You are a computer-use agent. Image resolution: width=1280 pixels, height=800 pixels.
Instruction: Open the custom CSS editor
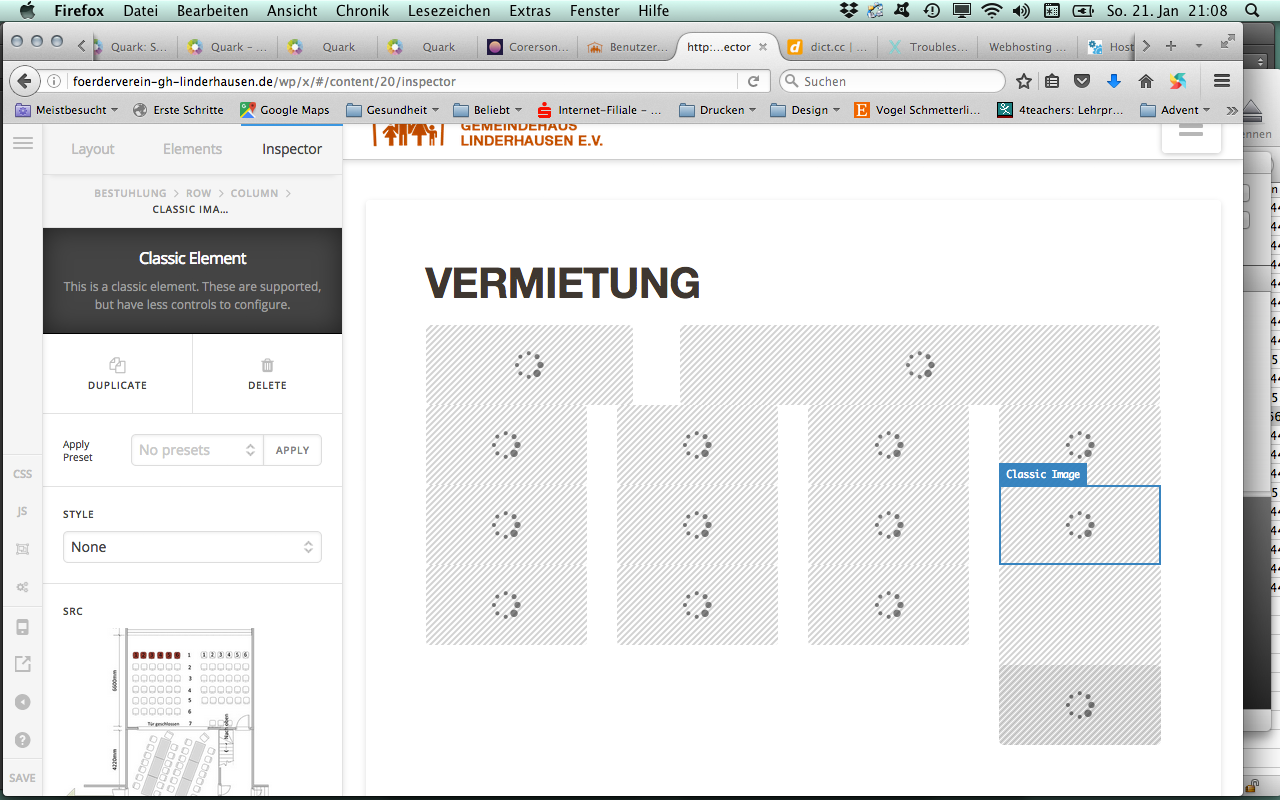(22, 474)
